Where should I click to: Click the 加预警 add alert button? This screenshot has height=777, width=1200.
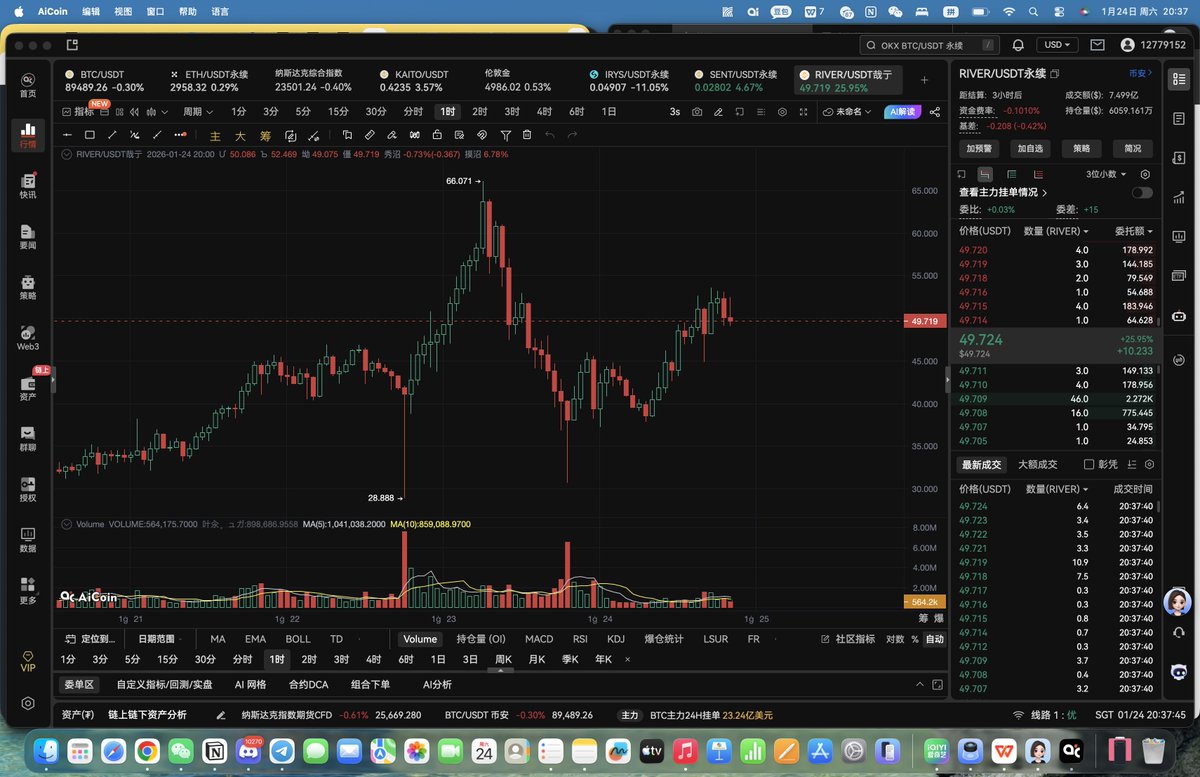point(979,148)
